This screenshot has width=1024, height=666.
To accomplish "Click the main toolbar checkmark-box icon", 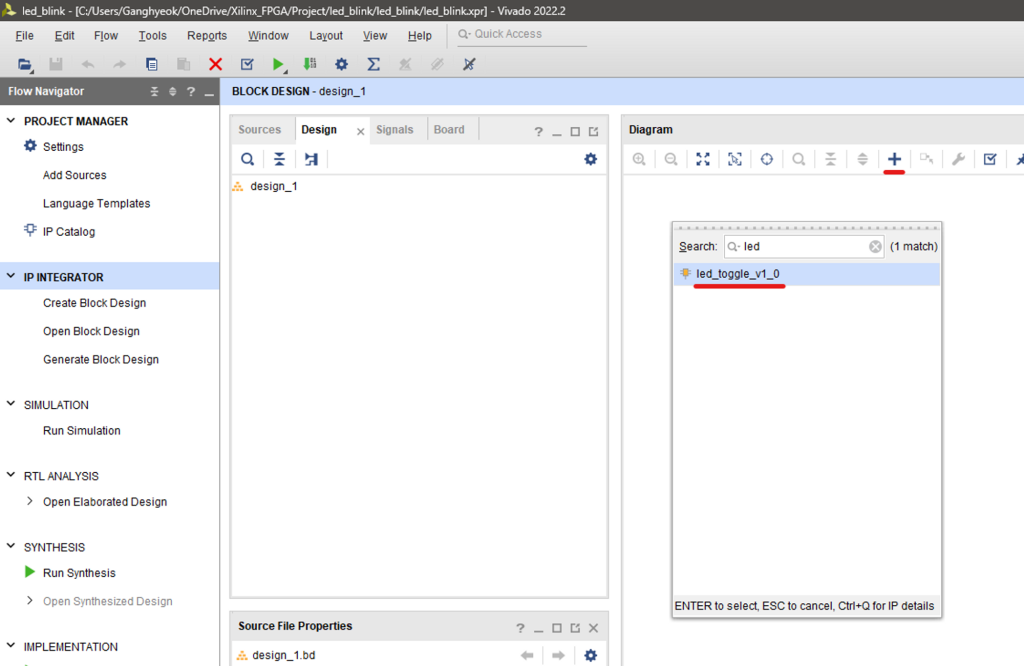I will [x=247, y=64].
